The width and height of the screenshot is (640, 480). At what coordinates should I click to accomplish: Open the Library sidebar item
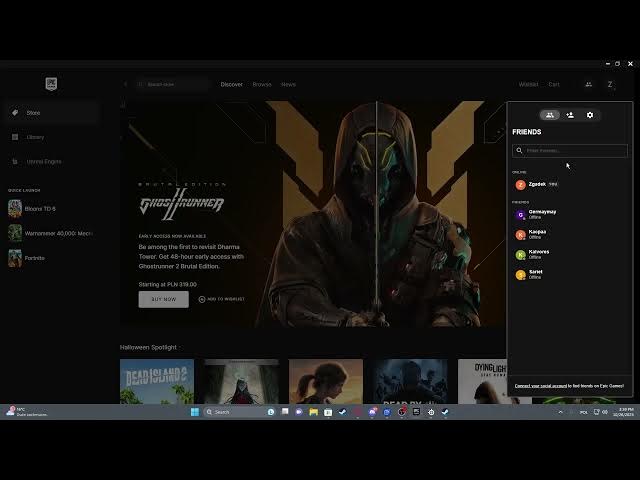click(x=51, y=137)
